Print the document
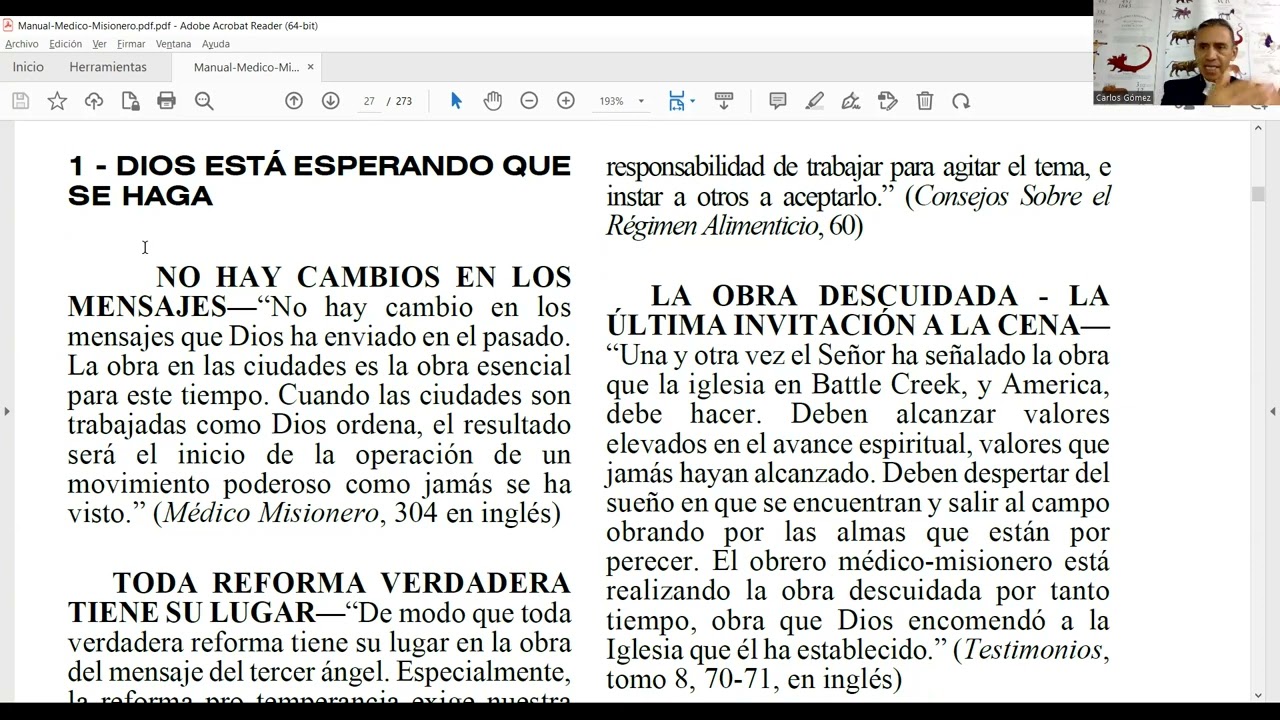 click(167, 101)
